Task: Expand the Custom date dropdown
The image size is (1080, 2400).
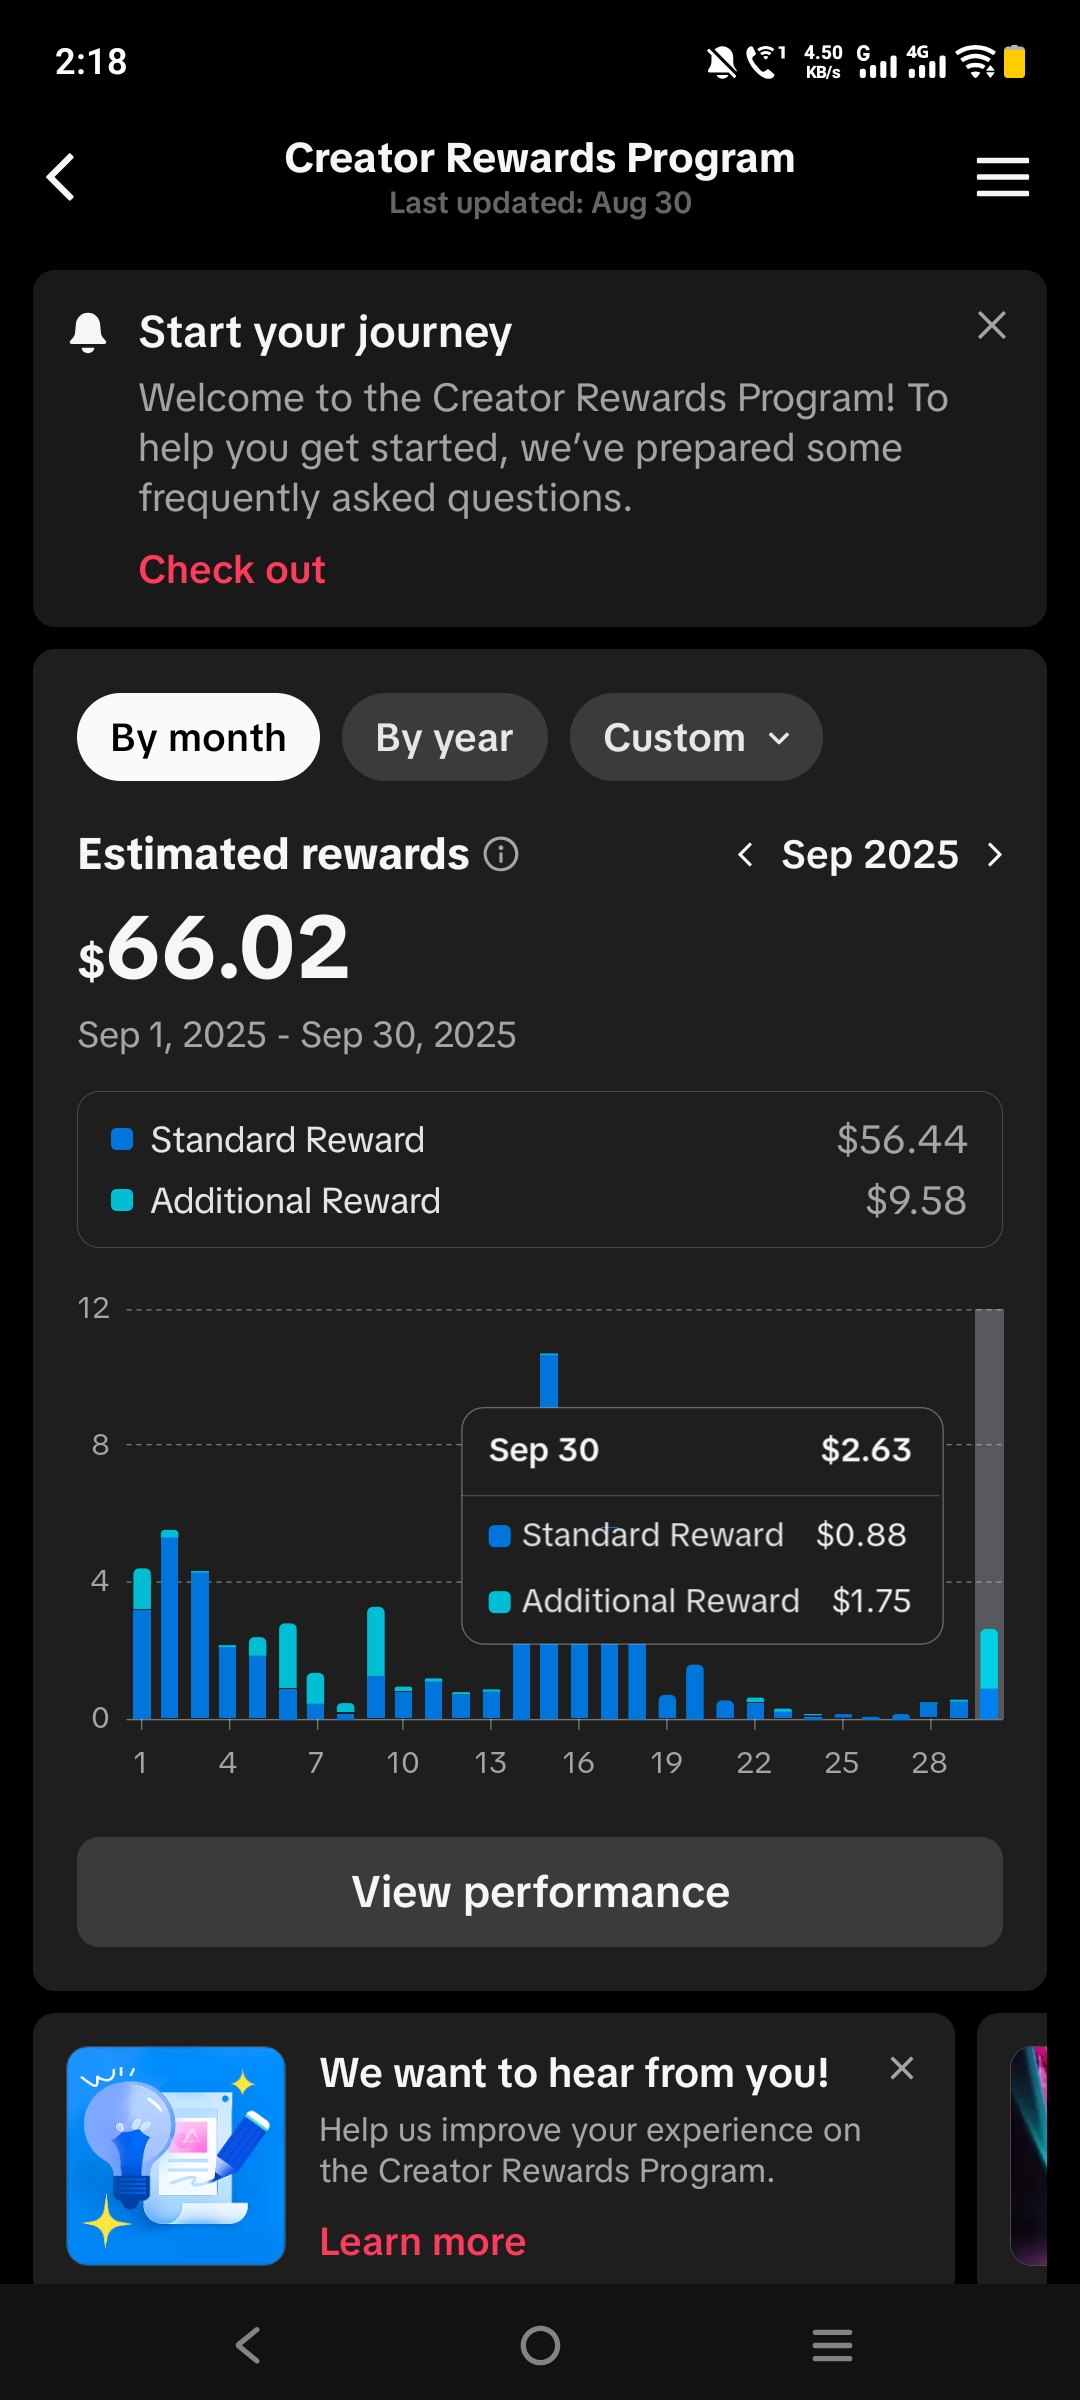Action: click(x=696, y=737)
